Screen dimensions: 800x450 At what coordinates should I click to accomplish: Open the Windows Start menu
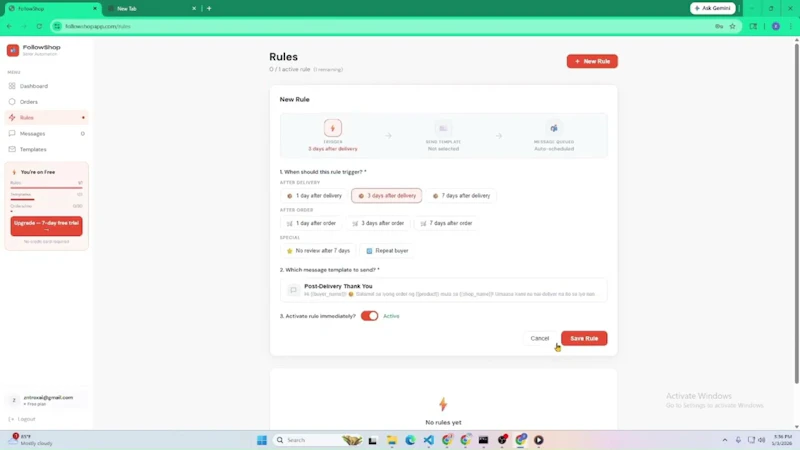coord(262,440)
